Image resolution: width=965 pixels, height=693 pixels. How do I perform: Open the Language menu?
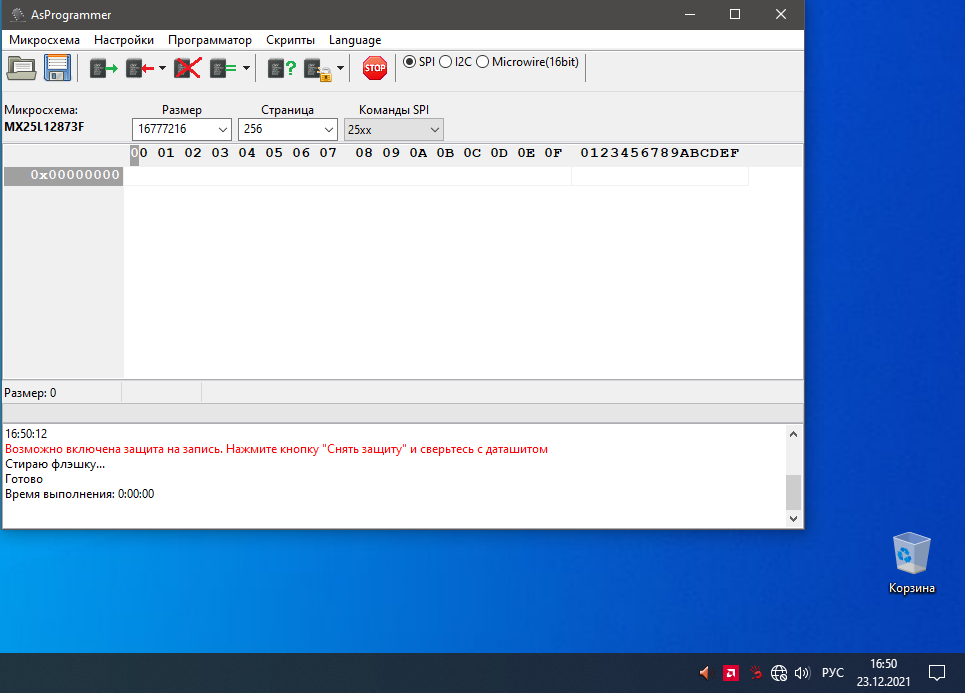355,40
